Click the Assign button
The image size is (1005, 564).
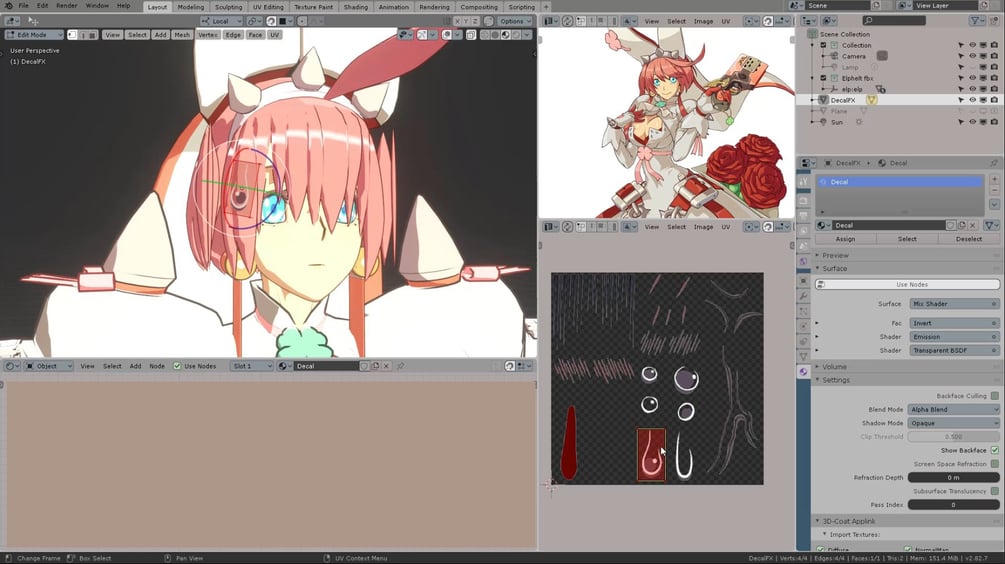845,238
